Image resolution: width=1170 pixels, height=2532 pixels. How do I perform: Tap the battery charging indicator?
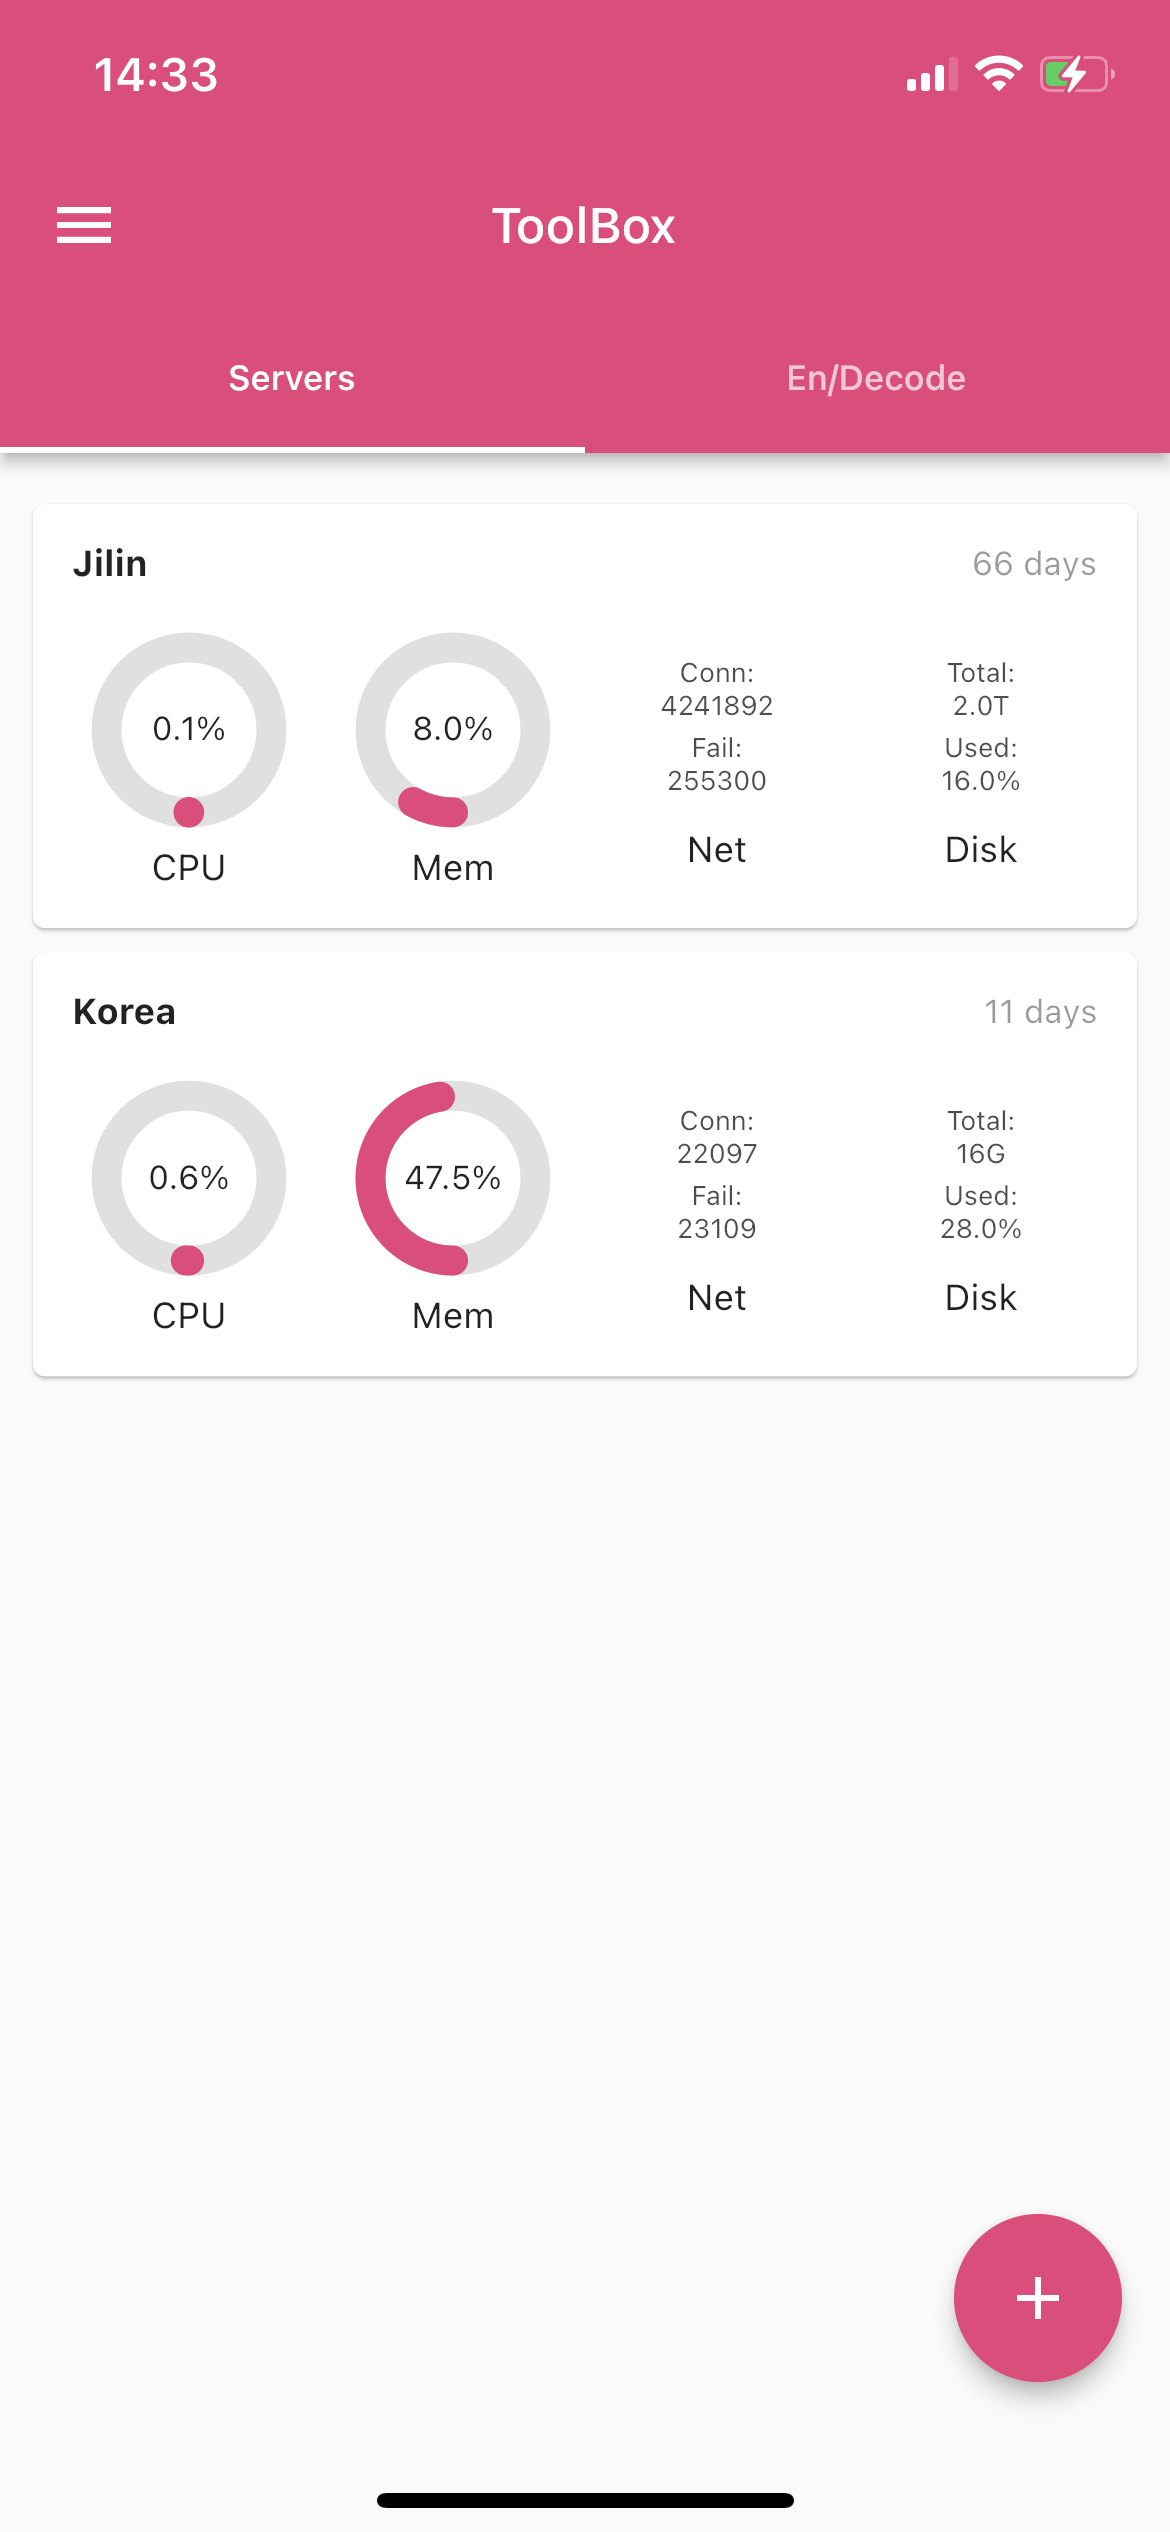(x=1076, y=74)
